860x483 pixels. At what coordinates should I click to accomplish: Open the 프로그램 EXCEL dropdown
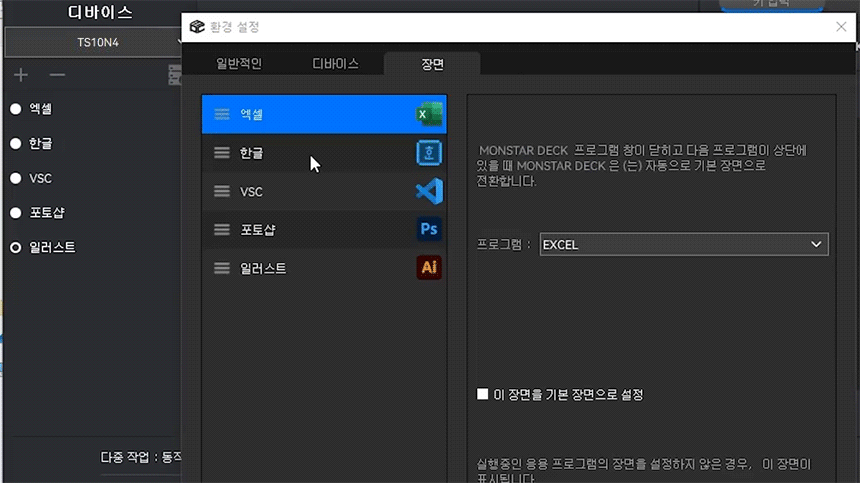click(x=683, y=244)
